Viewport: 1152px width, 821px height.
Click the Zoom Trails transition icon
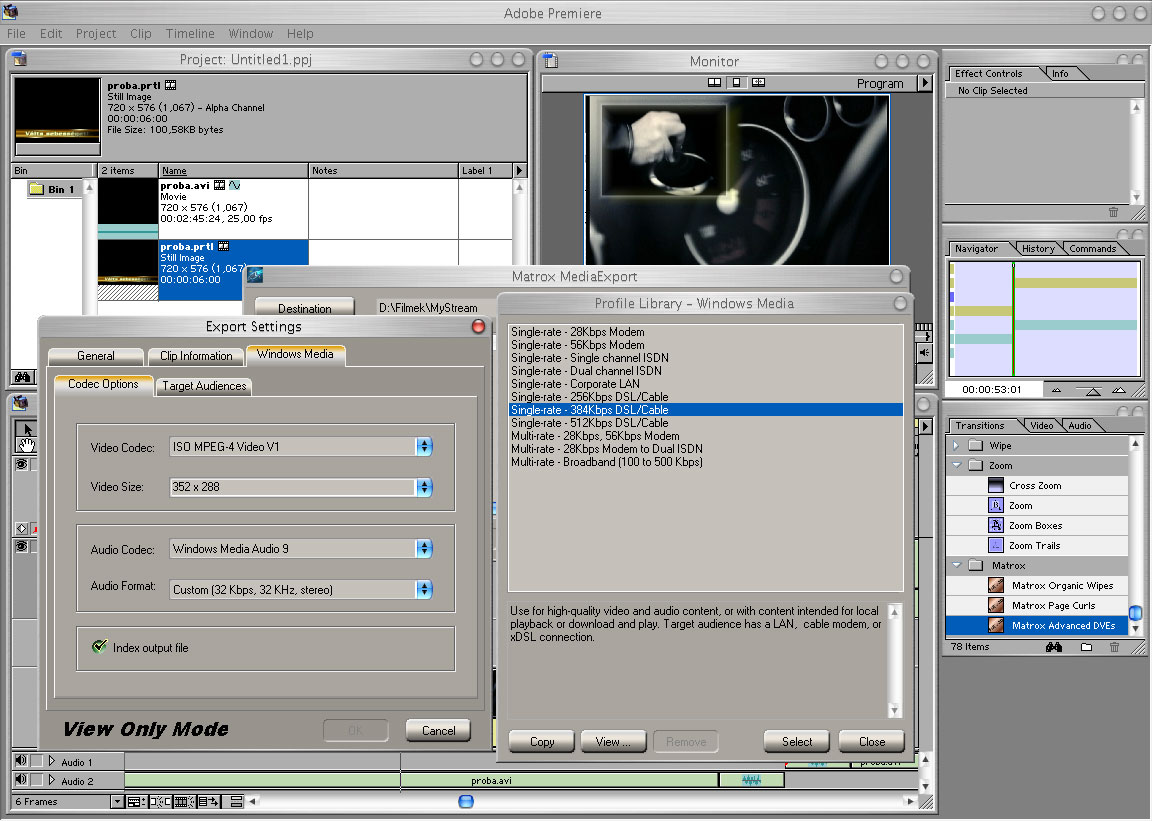pyautogui.click(x=996, y=545)
